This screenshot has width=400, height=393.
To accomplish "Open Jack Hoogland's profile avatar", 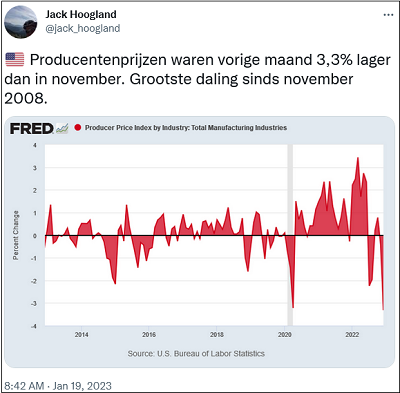I will (x=20, y=22).
